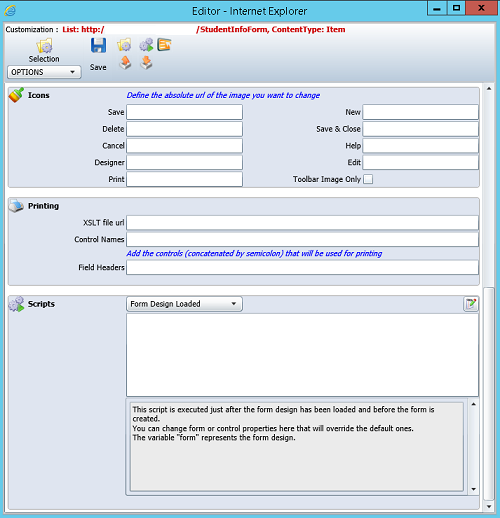Close the Editor window
500x518 pixels.
[x=481, y=8]
